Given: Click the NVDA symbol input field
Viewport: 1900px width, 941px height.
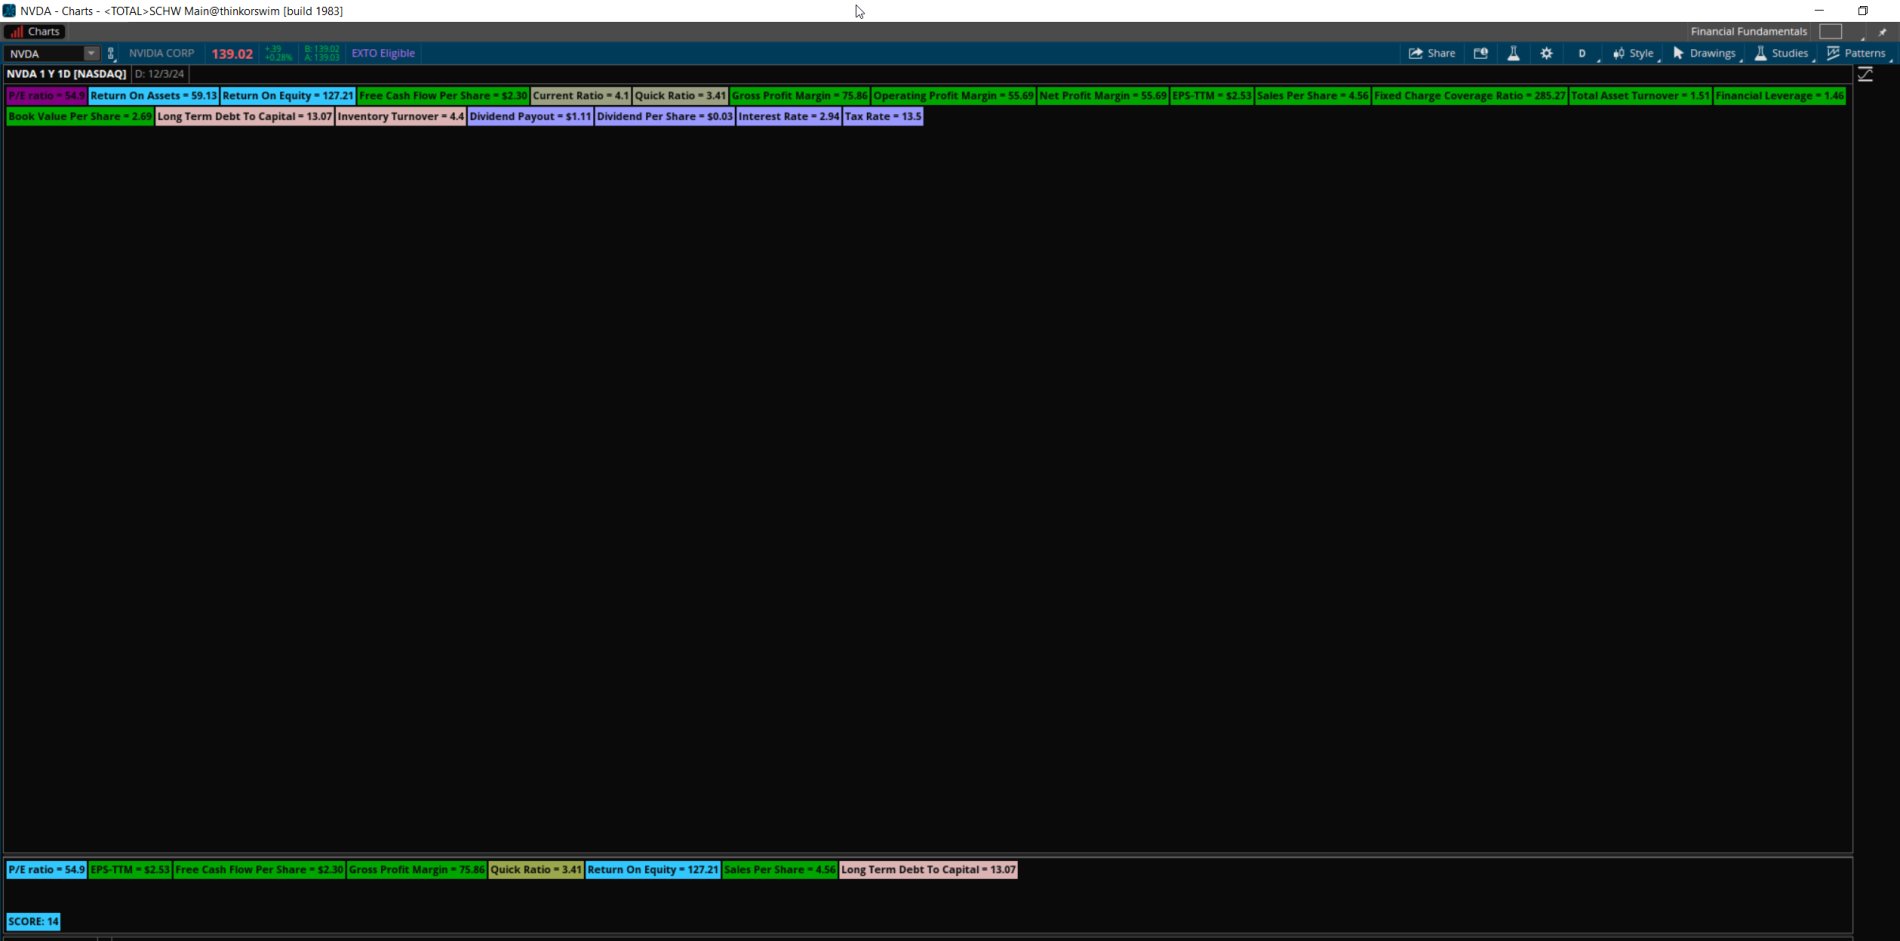Looking at the screenshot, I should 44,53.
